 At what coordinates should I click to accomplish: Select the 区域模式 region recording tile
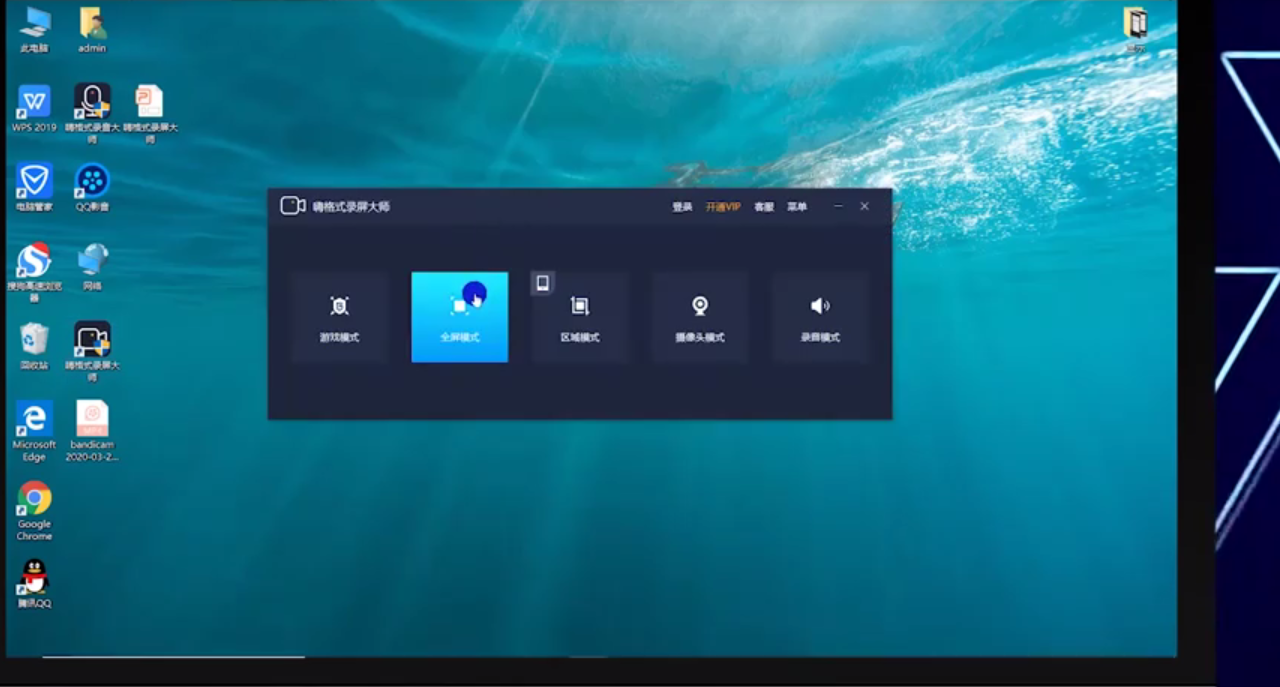tap(580, 317)
